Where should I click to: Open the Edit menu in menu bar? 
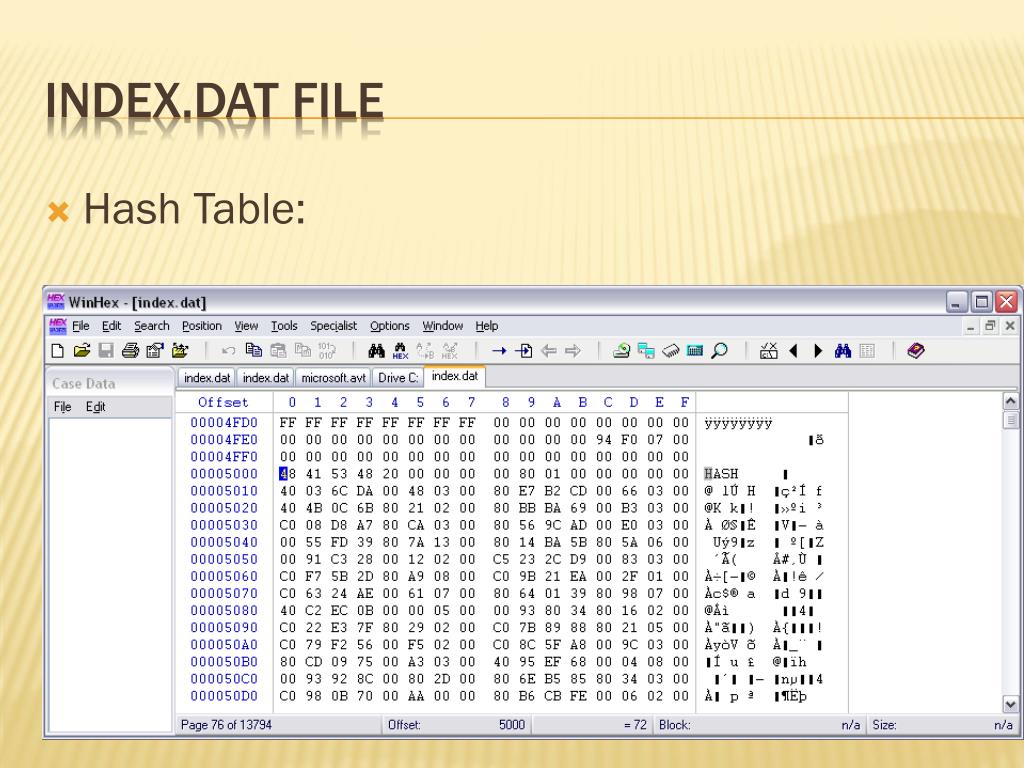tap(111, 325)
